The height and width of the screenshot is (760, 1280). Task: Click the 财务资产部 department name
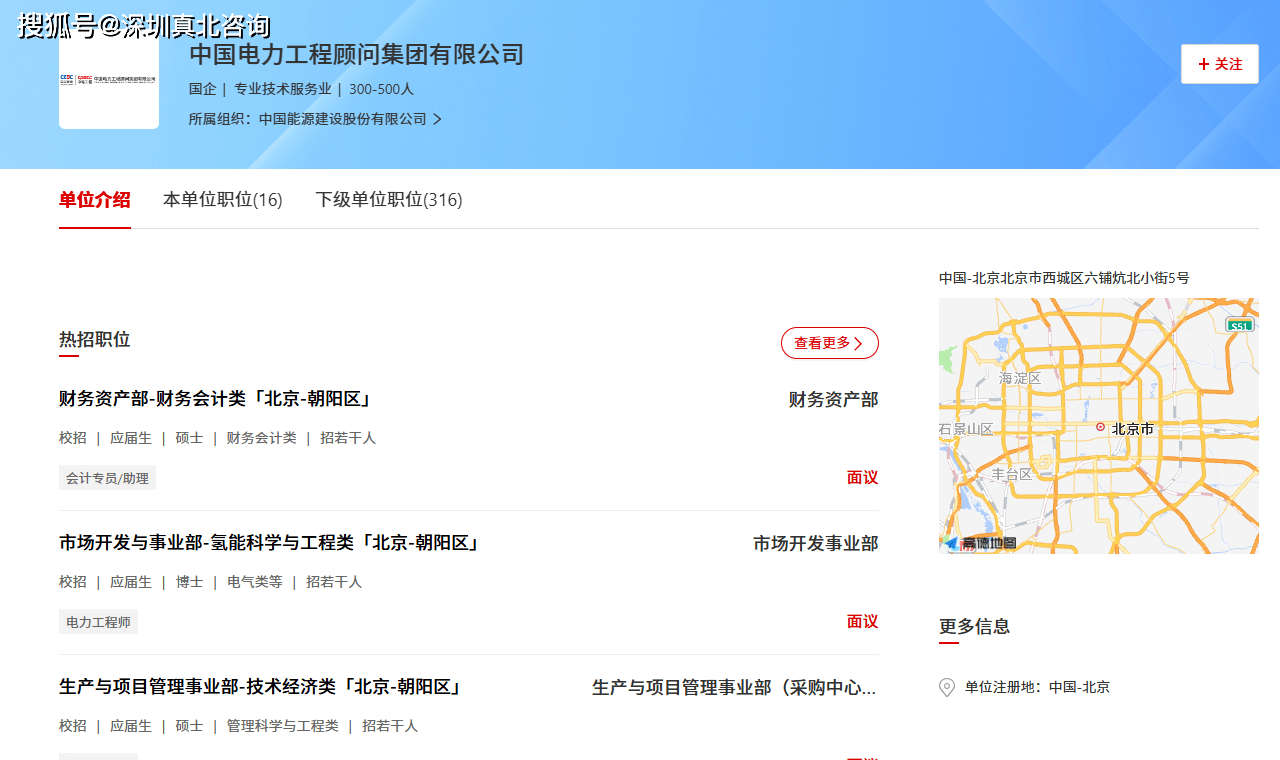pos(833,400)
